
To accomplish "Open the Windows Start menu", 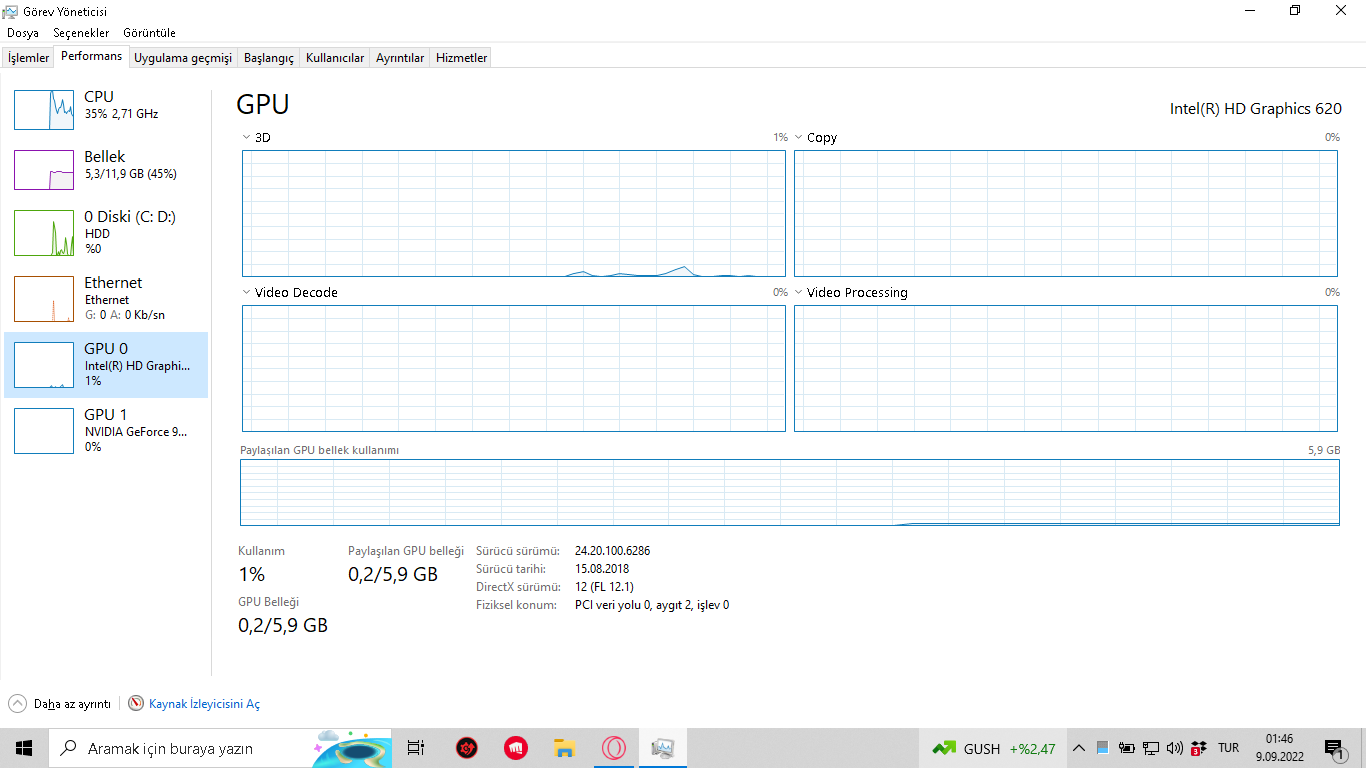I will pos(24,748).
